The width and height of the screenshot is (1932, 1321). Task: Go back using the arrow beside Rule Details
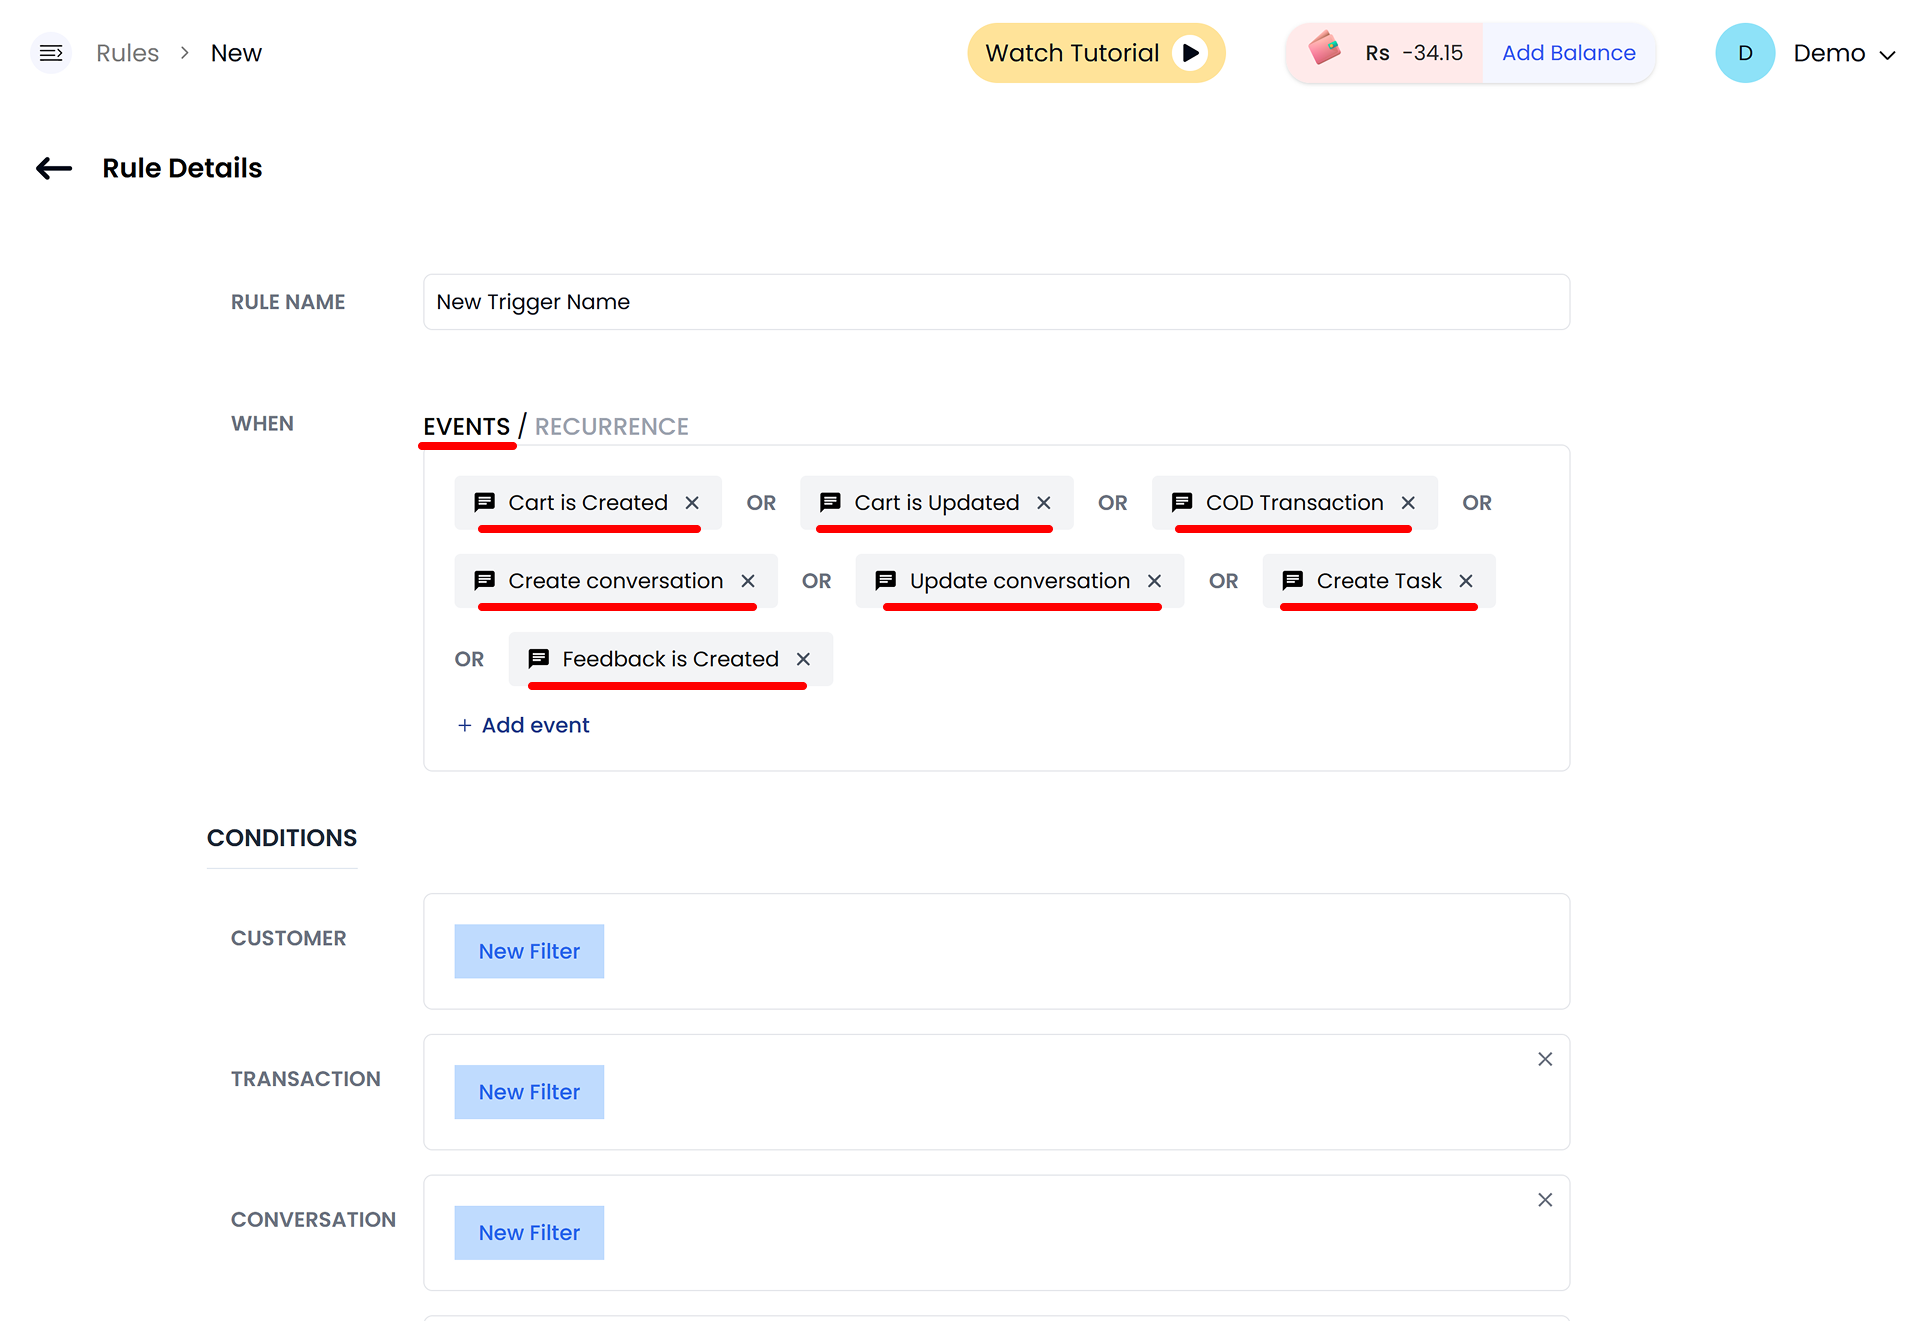pos(54,169)
